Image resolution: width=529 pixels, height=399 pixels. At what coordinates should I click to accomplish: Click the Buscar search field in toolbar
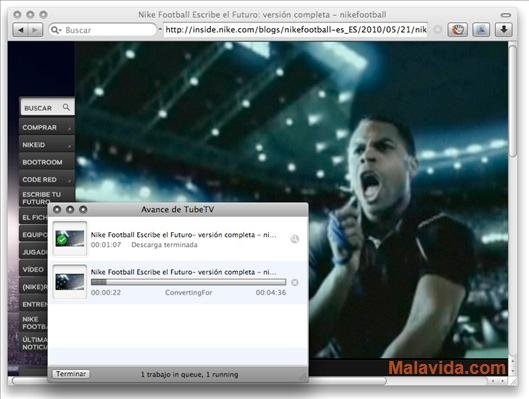(x=103, y=30)
